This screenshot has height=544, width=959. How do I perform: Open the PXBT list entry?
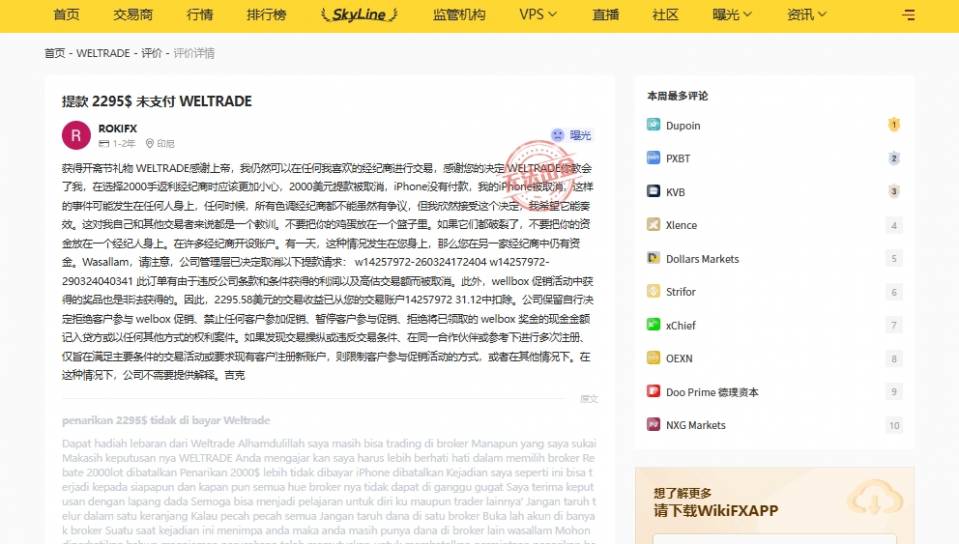678,158
